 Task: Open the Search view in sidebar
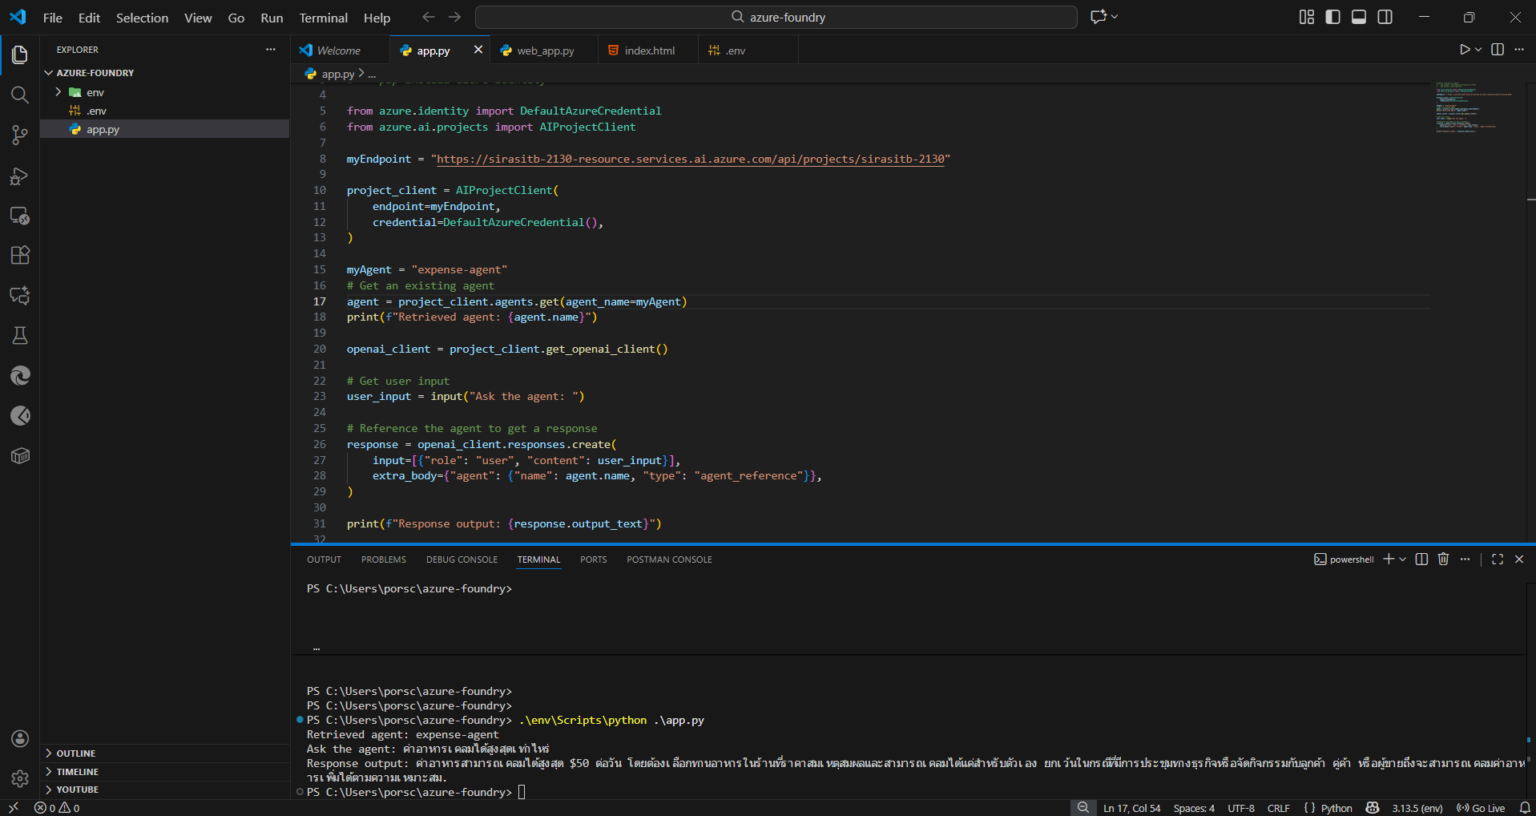click(x=19, y=95)
